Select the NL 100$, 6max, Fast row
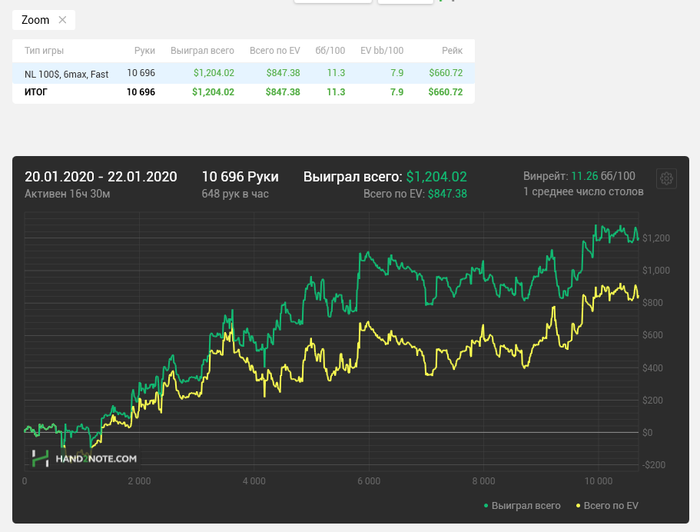 tap(243, 73)
